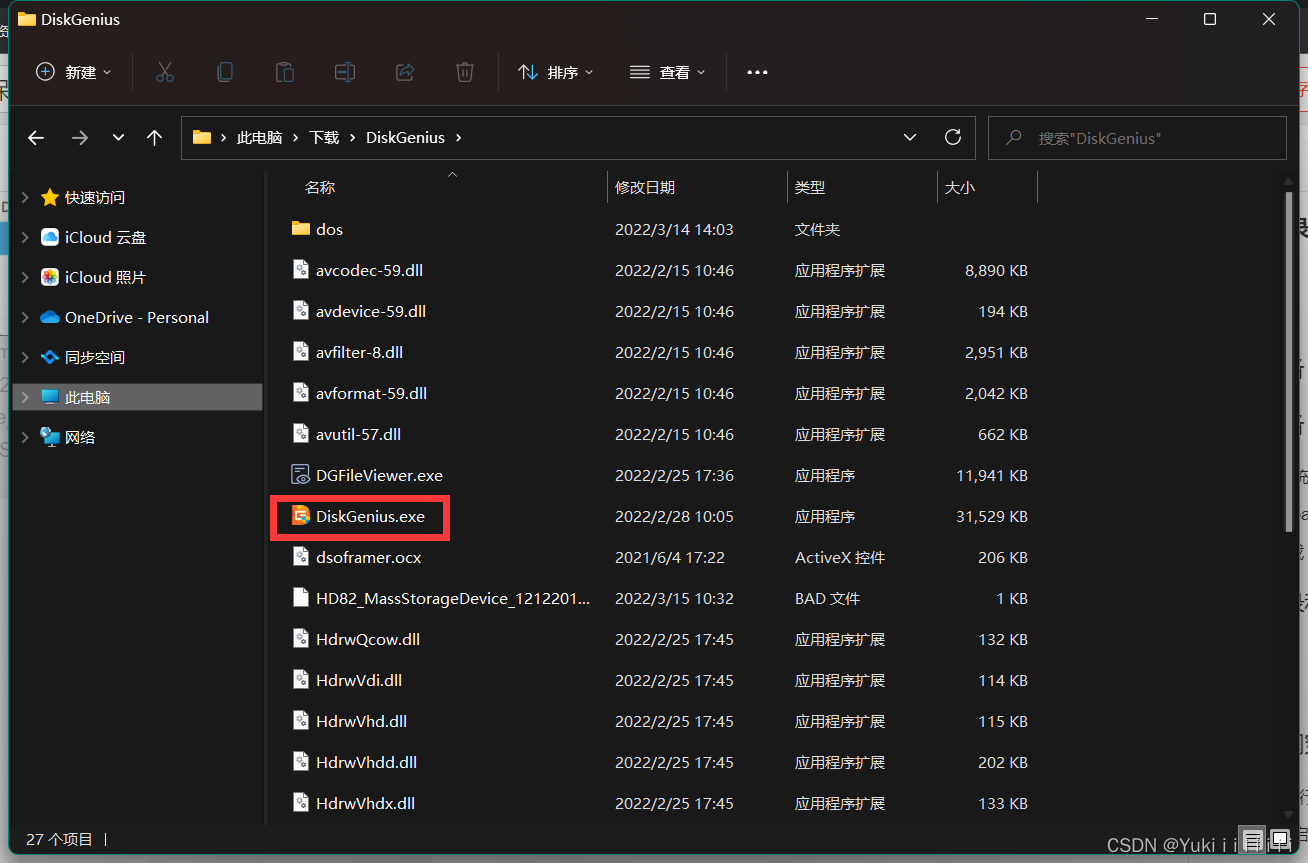
Task: Open the 查看 view dropdown
Action: click(x=668, y=72)
